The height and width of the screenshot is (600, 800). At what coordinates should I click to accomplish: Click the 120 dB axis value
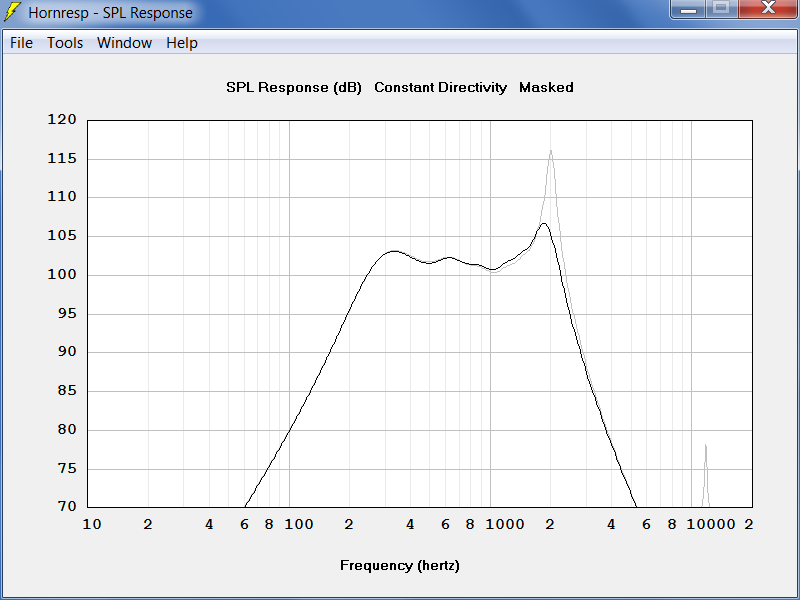point(62,120)
